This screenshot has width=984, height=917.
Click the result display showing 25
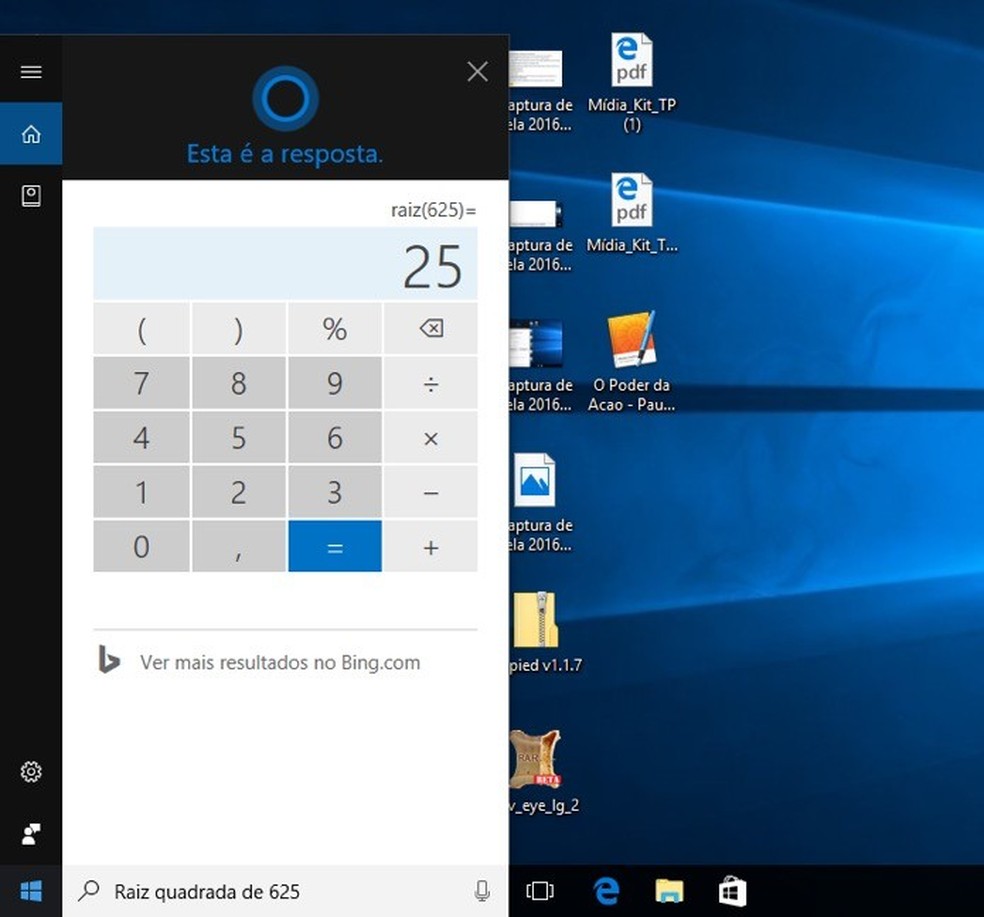point(286,264)
